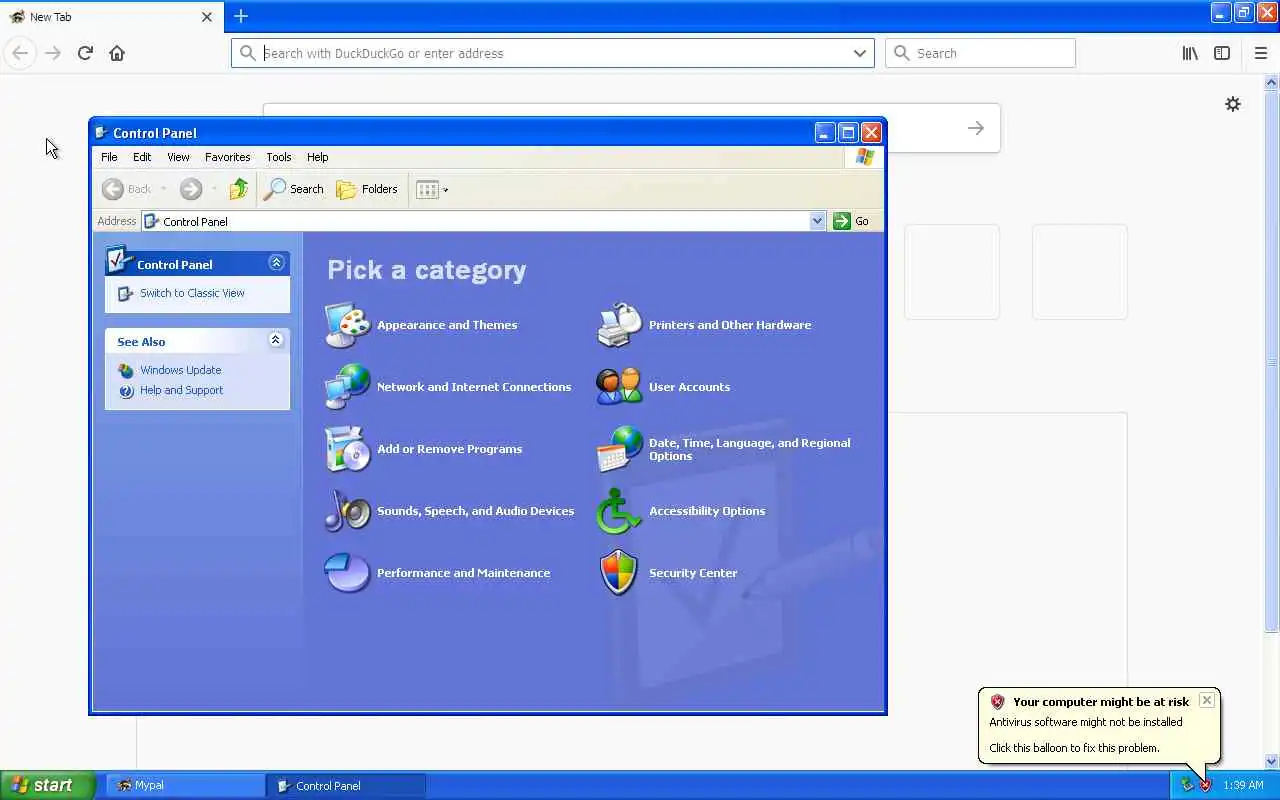This screenshot has width=1280, height=800.
Task: Open Performance and Maintenance pie icon
Action: [347, 573]
